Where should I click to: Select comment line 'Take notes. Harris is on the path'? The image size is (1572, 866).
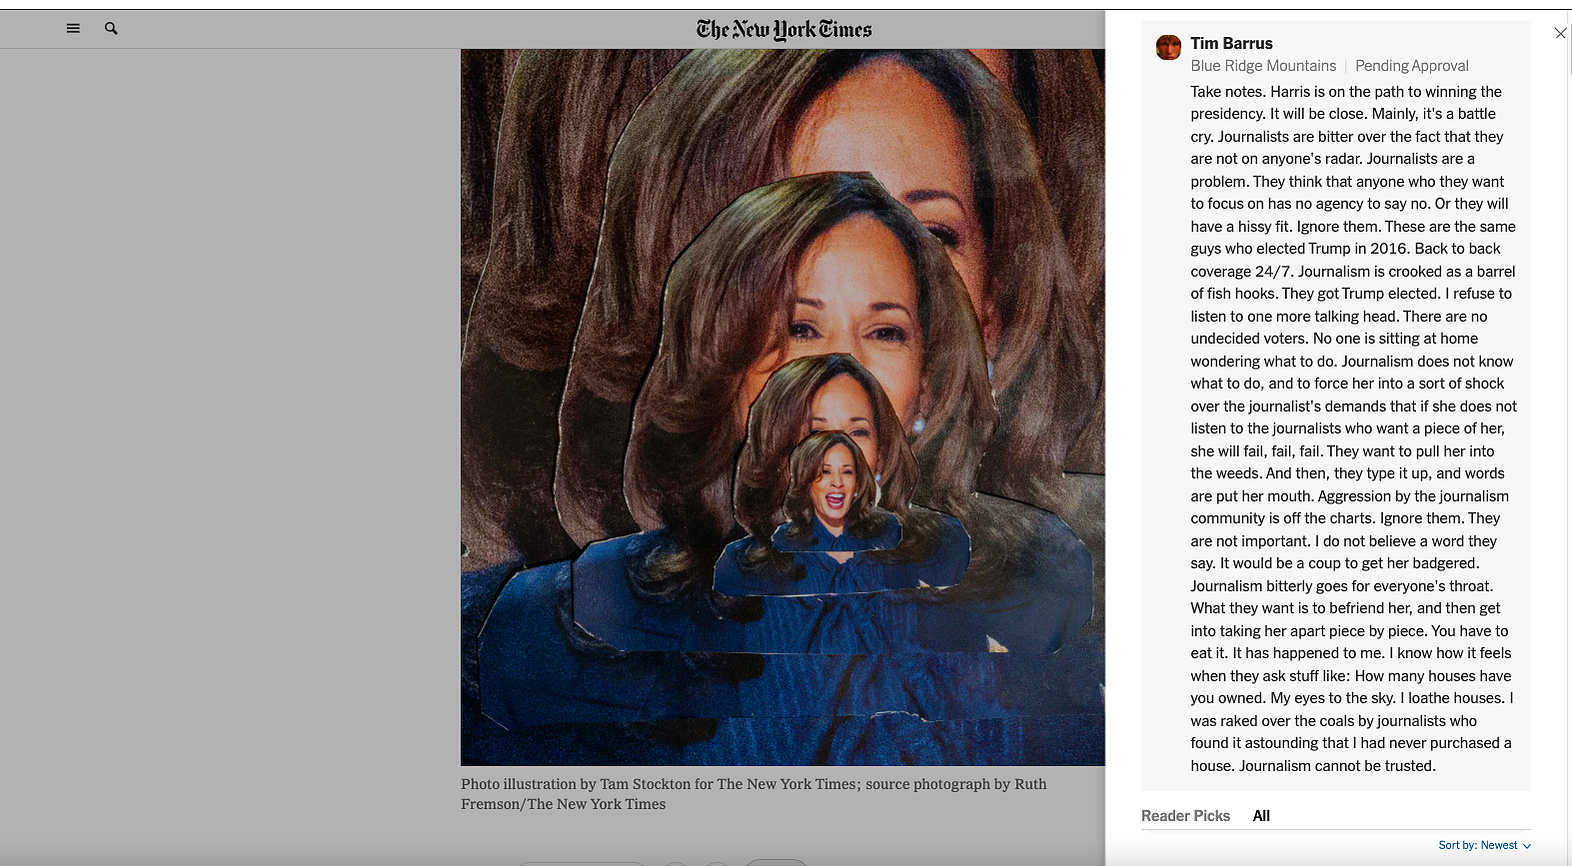(x=1346, y=92)
